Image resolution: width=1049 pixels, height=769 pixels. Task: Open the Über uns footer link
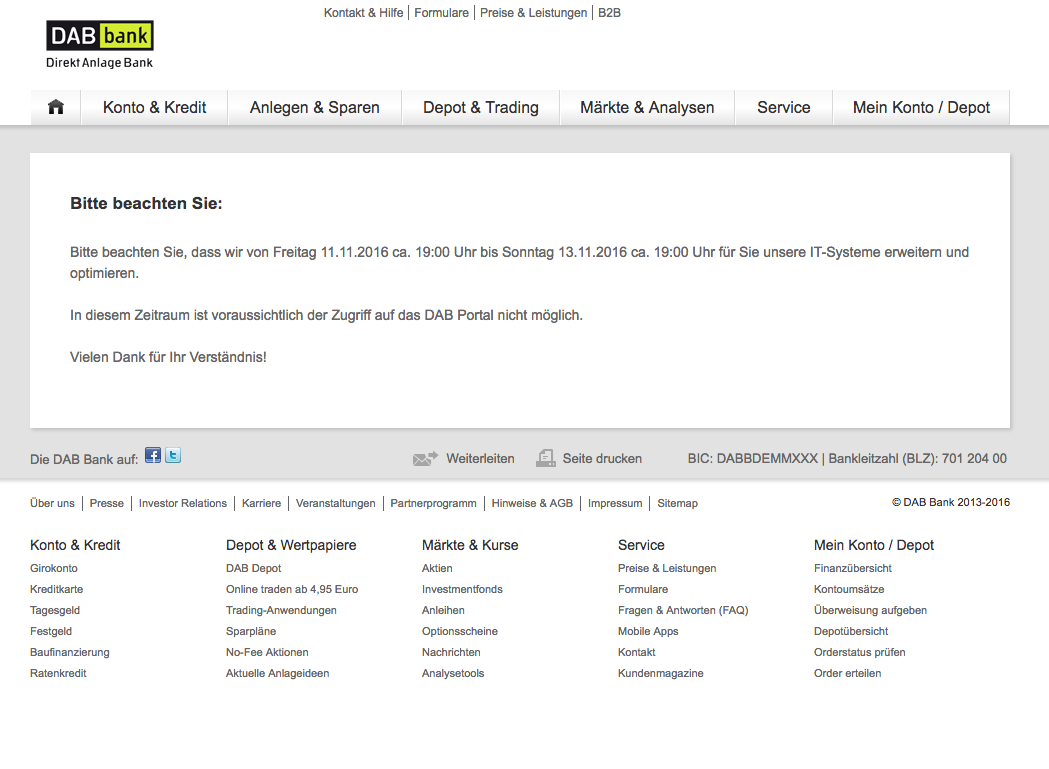[52, 503]
